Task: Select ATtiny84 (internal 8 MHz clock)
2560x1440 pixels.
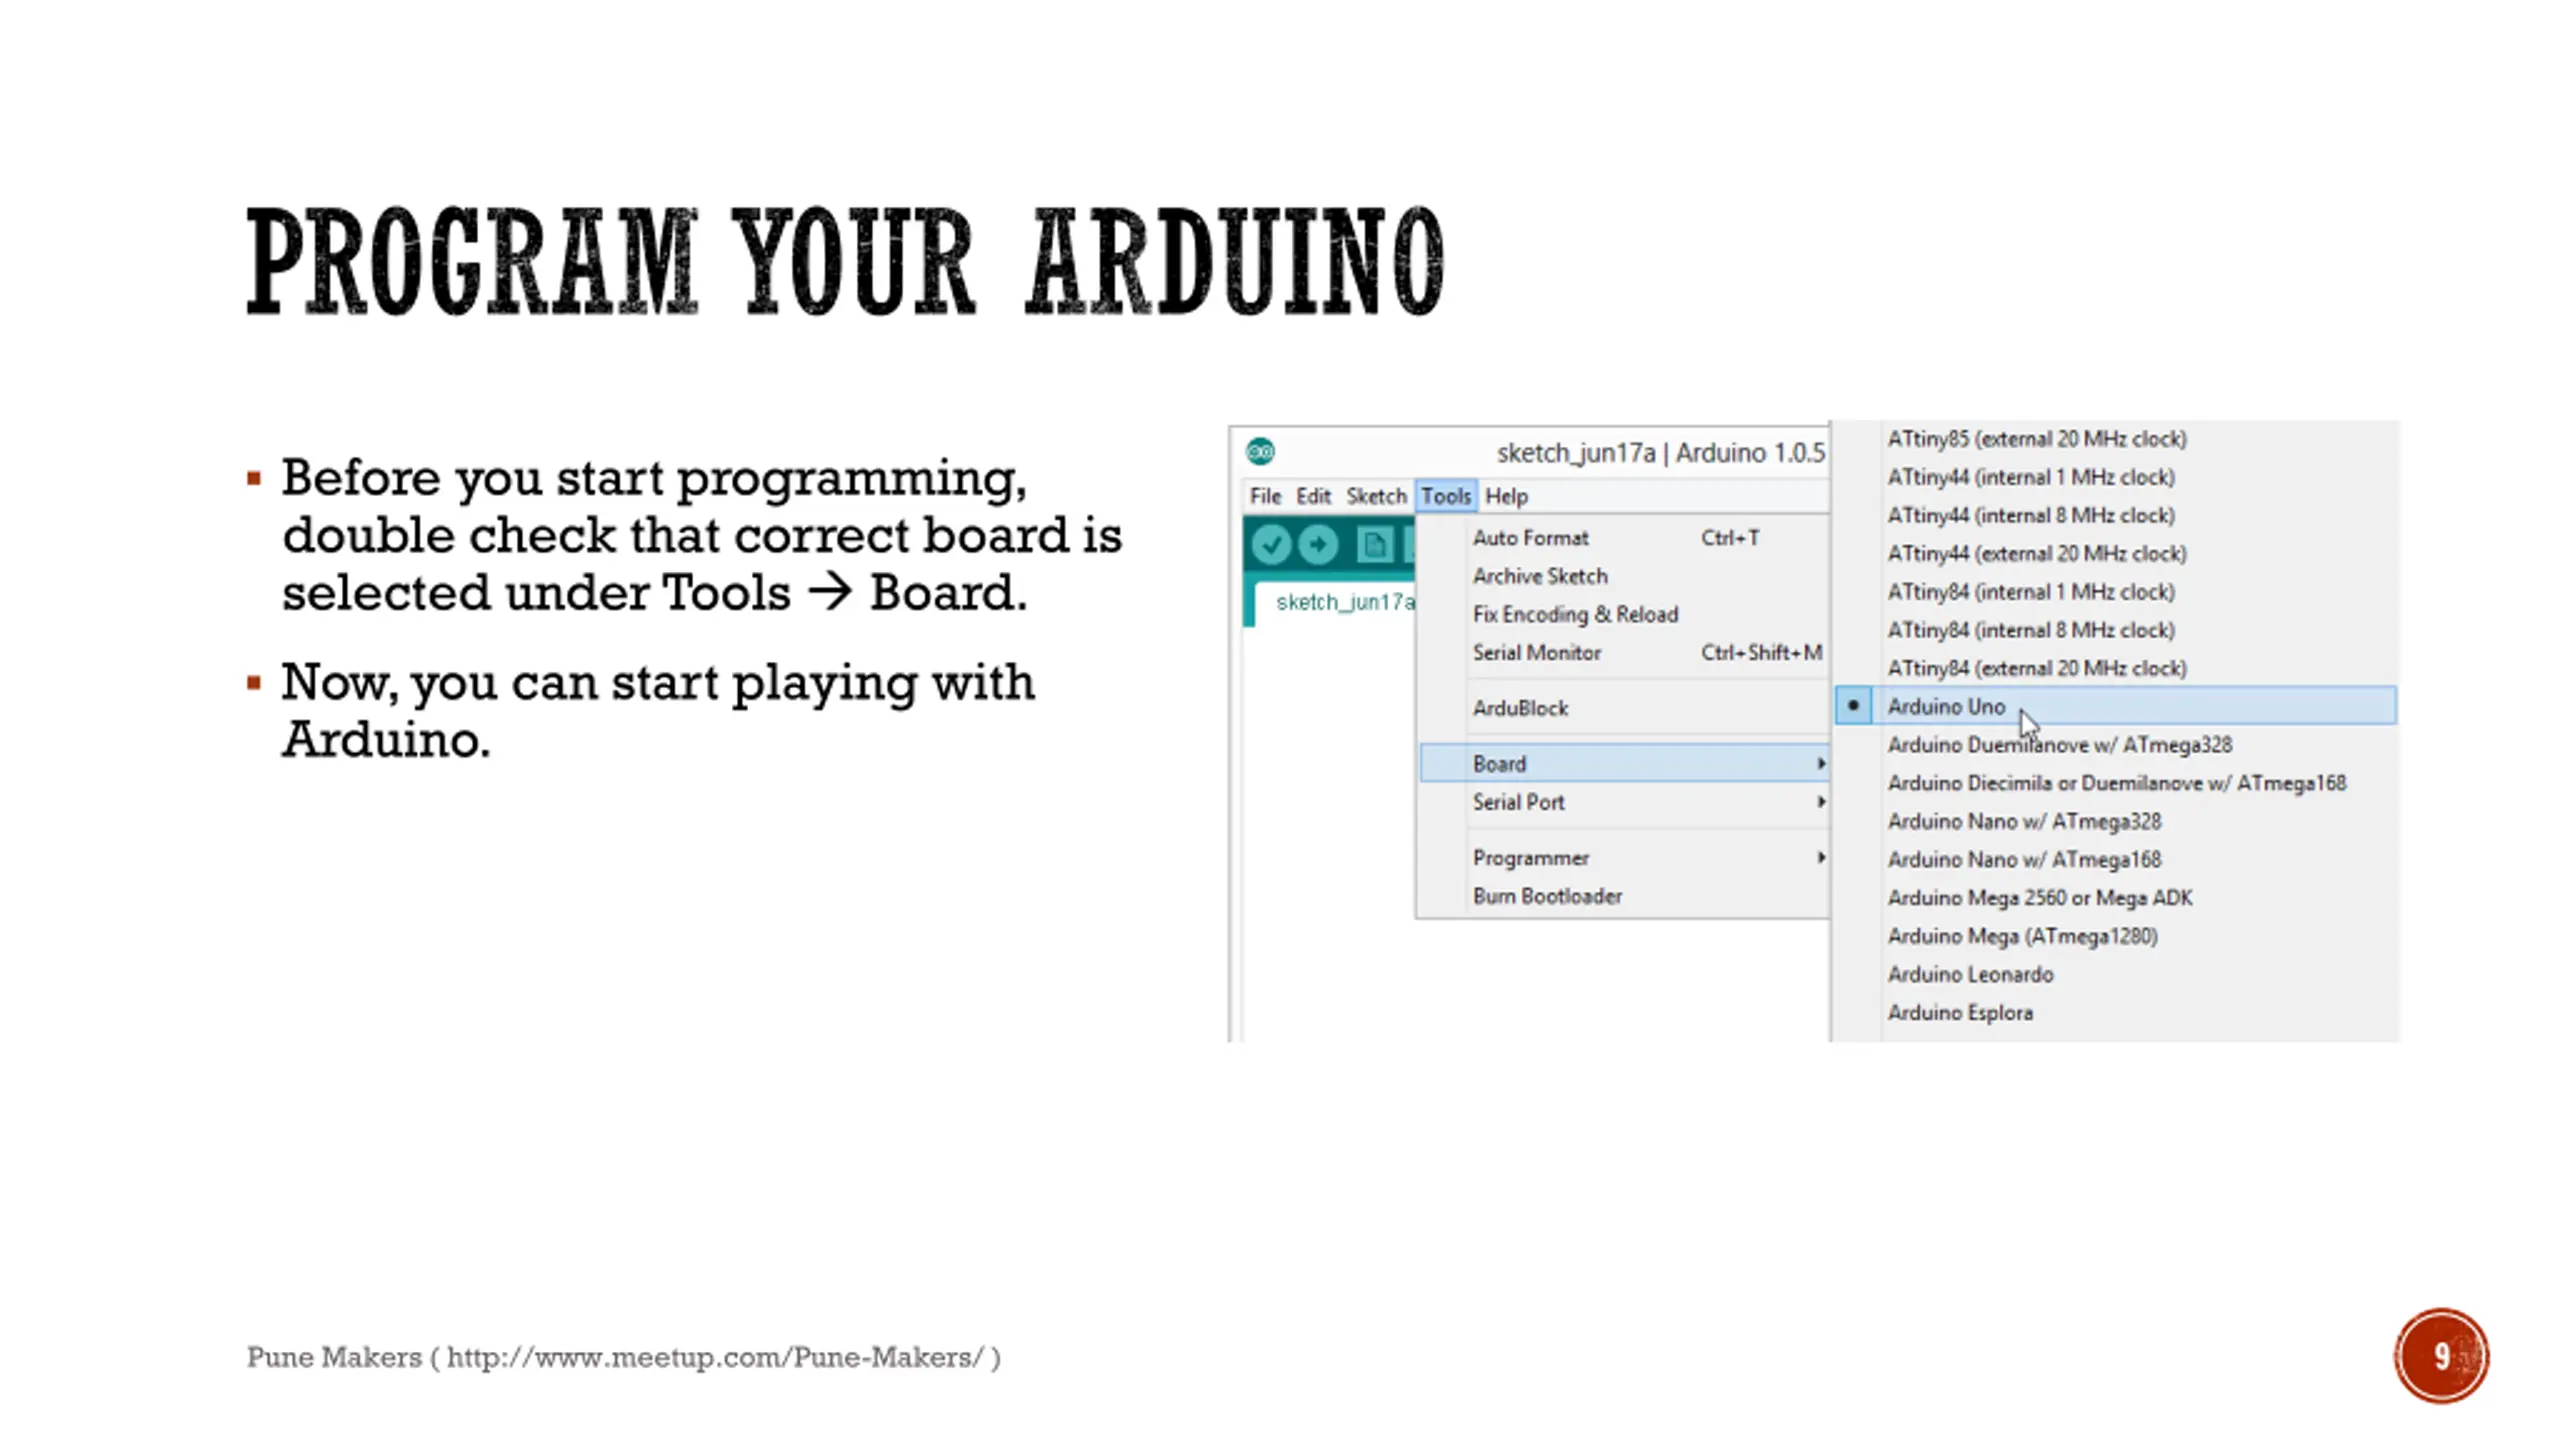Action: (2116, 630)
